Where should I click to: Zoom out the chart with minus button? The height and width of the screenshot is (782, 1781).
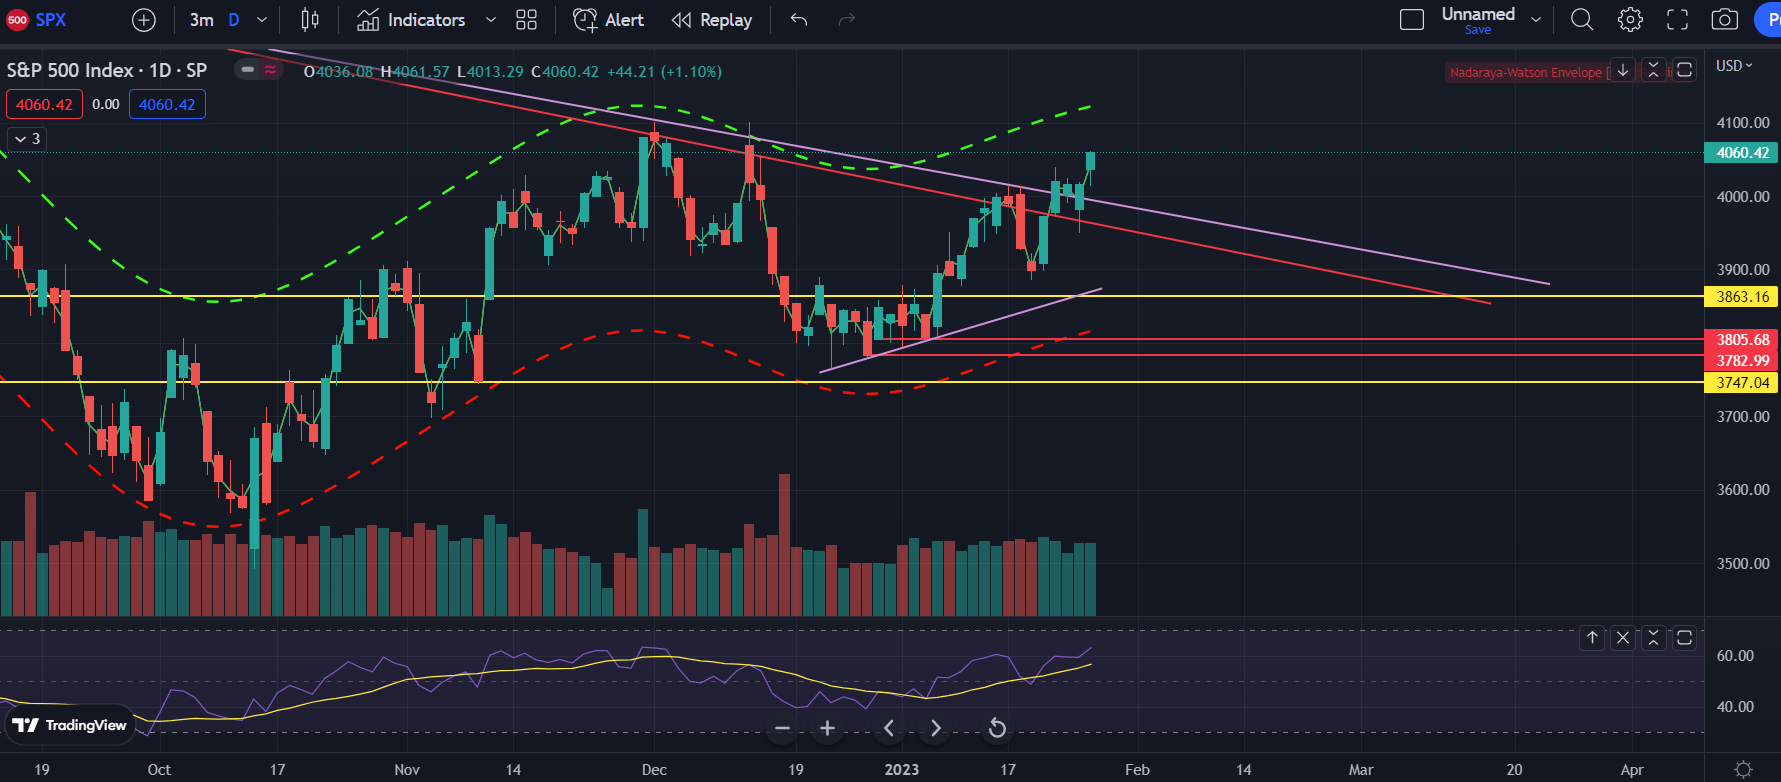click(x=783, y=728)
